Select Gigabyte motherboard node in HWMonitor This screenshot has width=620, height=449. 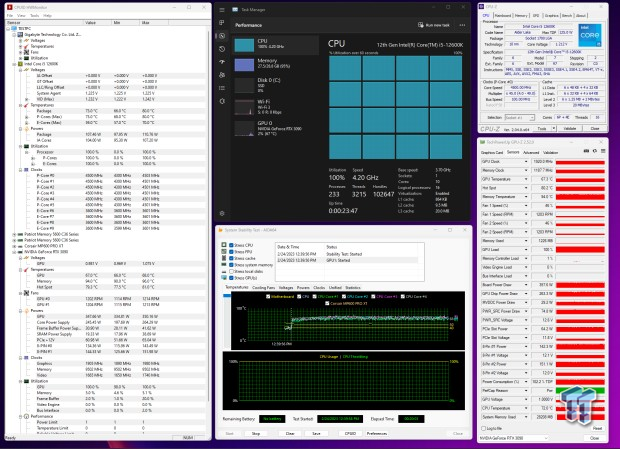[52, 35]
